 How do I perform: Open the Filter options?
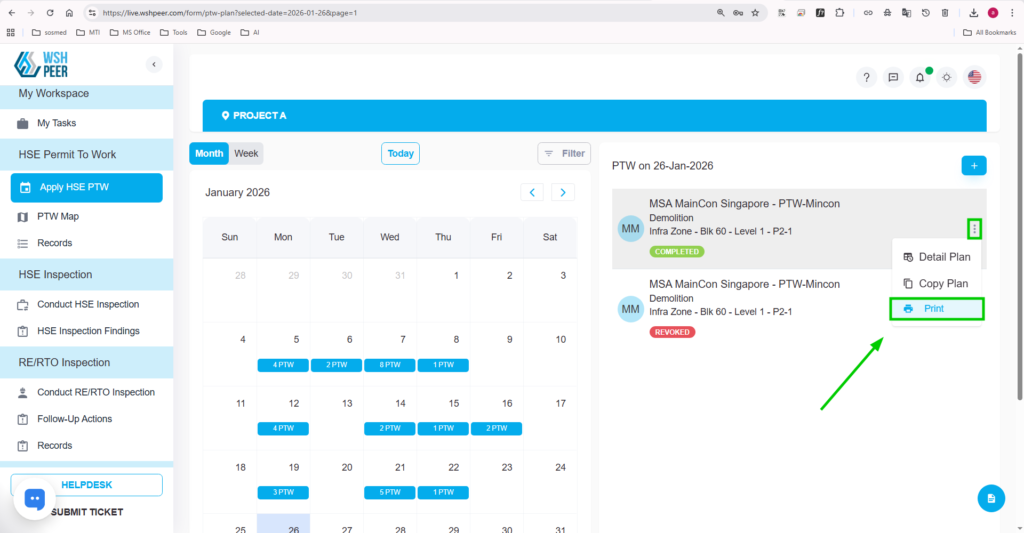[x=564, y=153]
